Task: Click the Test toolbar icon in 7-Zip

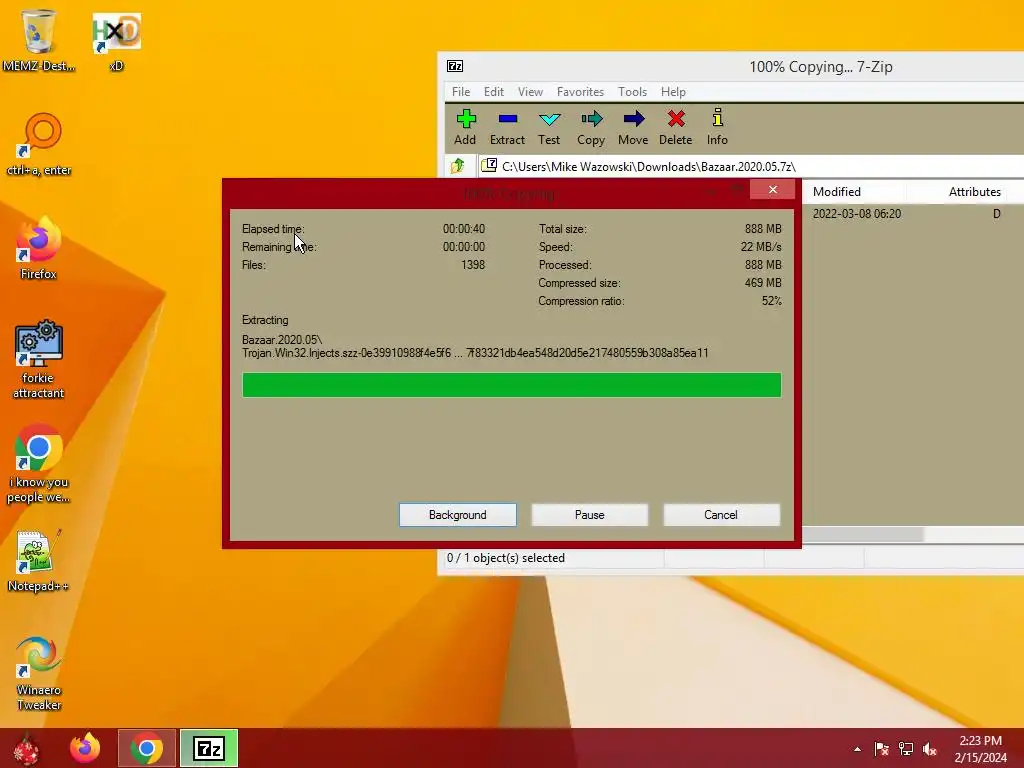Action: click(549, 127)
